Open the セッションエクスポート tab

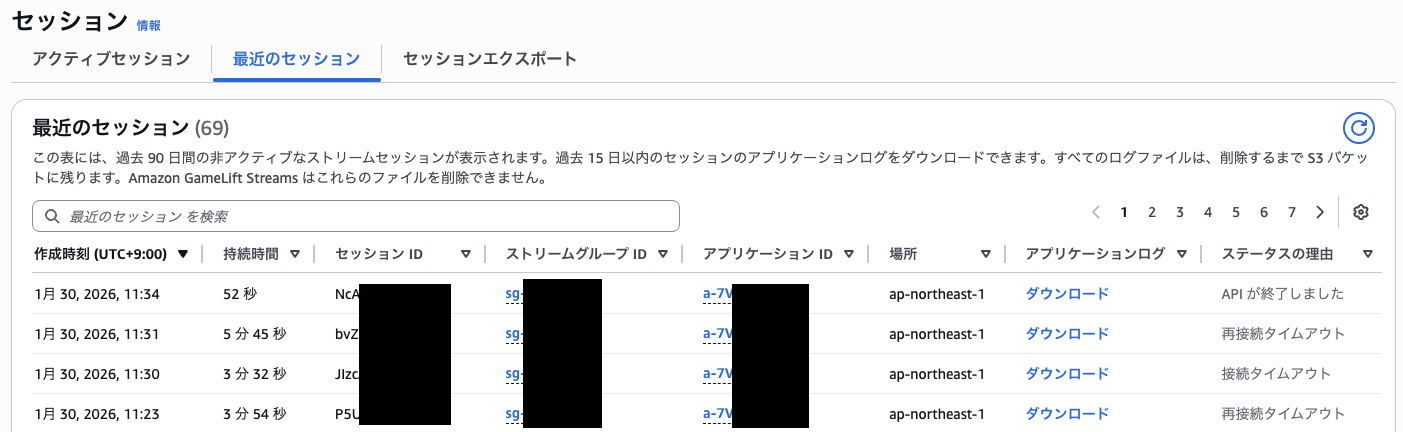(x=490, y=59)
